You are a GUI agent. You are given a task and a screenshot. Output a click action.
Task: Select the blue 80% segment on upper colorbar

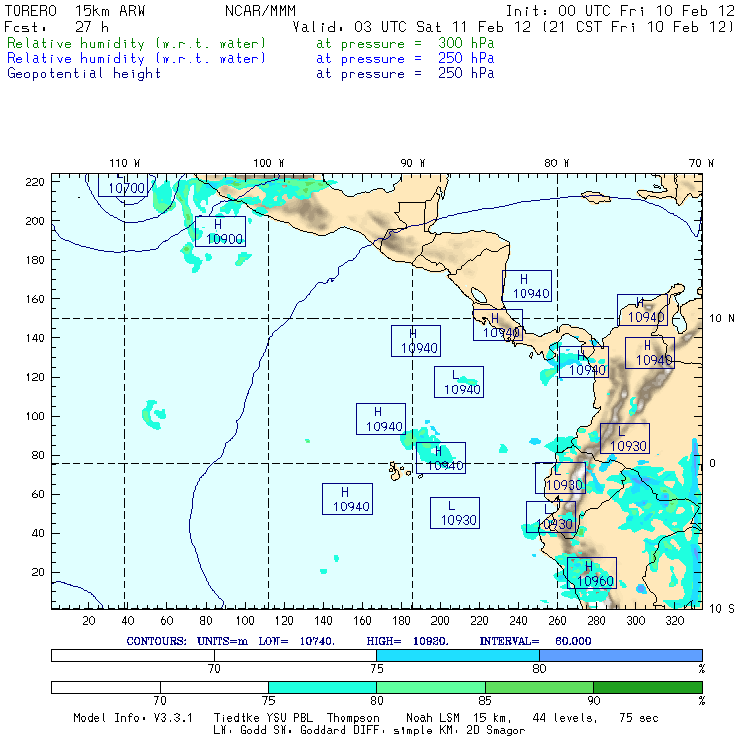(620, 655)
